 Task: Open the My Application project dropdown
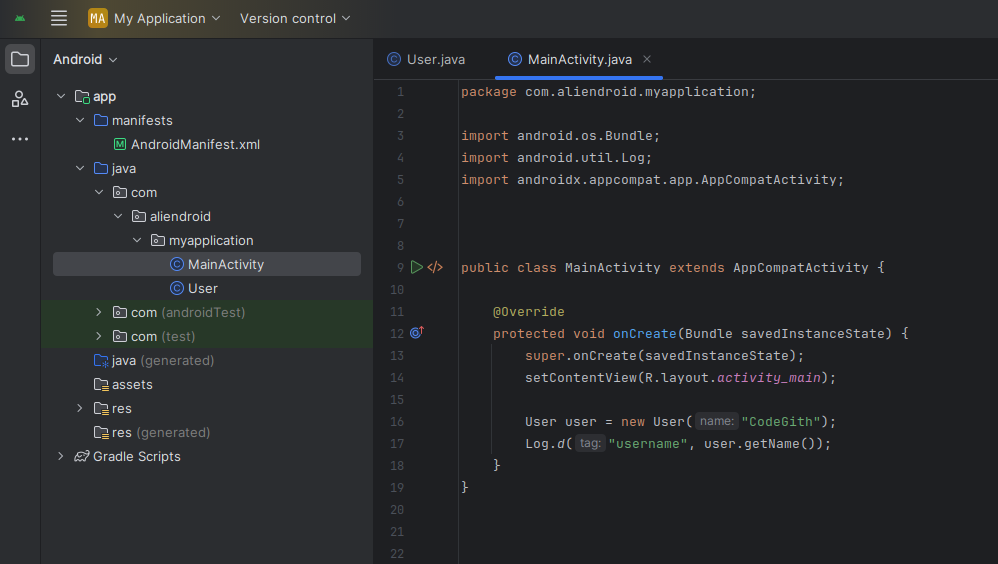tap(166, 18)
